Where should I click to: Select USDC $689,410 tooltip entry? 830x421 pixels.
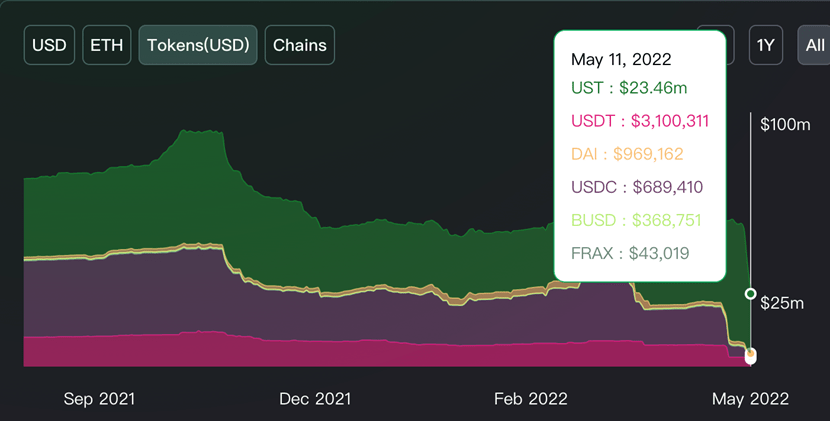pos(637,187)
